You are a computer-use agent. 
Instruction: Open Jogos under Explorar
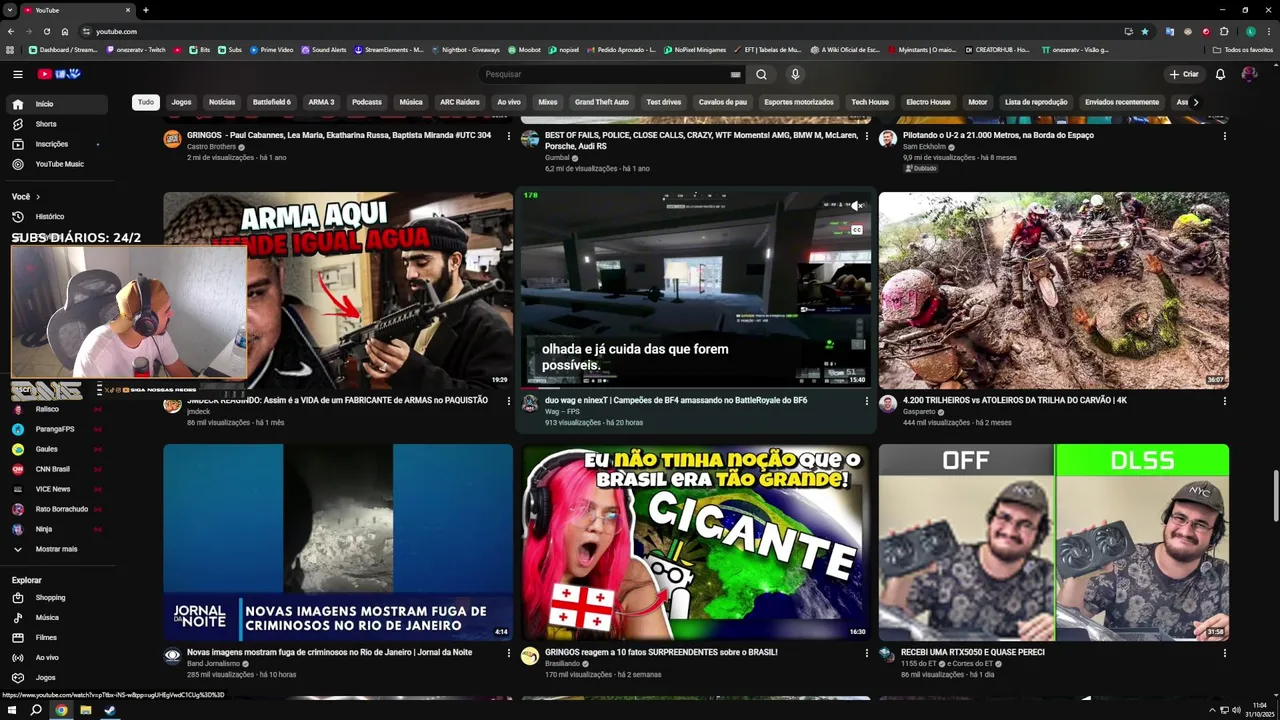click(55, 677)
